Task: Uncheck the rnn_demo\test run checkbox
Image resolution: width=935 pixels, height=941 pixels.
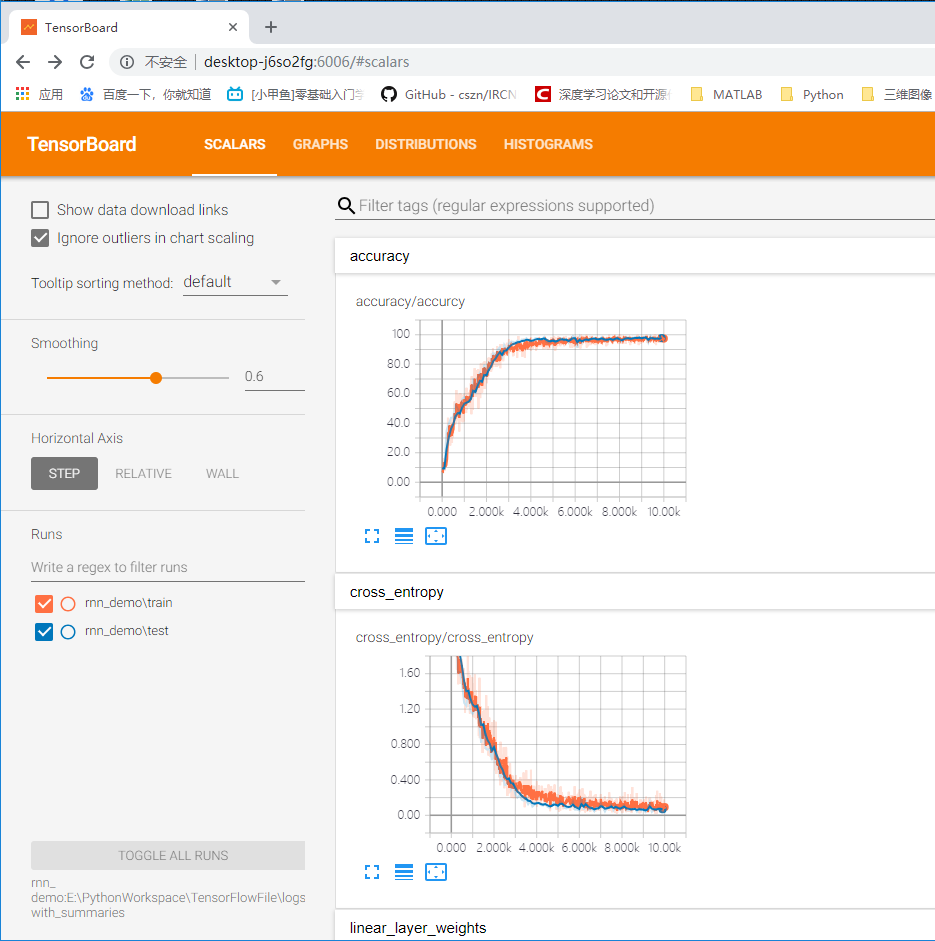Action: pos(44,632)
